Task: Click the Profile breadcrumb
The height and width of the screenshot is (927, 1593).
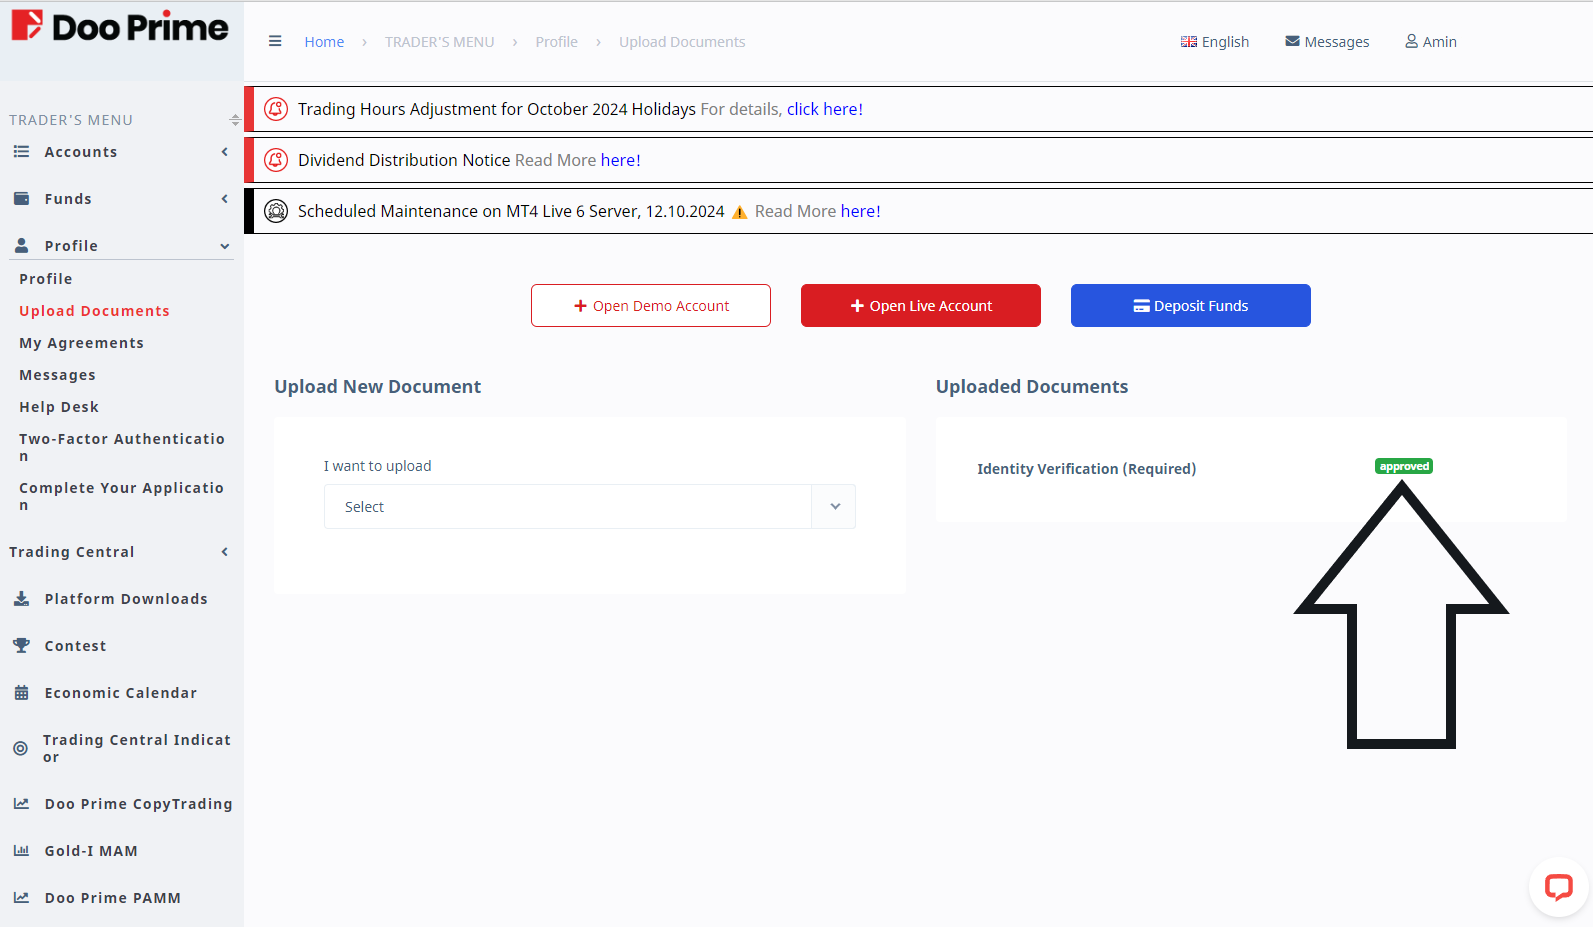Action: pos(557,42)
